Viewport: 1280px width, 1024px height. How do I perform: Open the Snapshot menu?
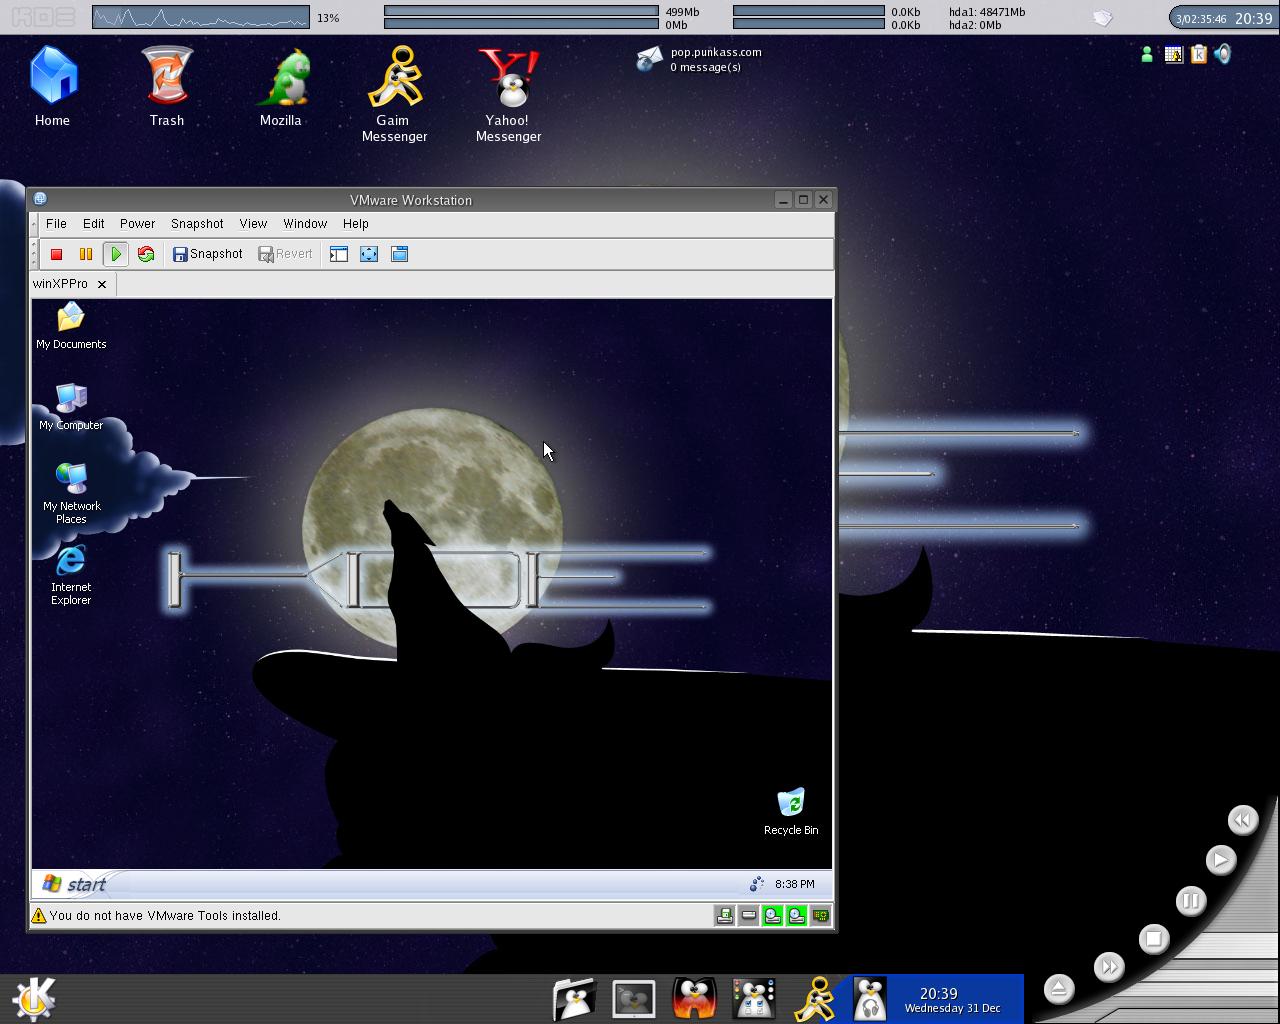click(197, 224)
